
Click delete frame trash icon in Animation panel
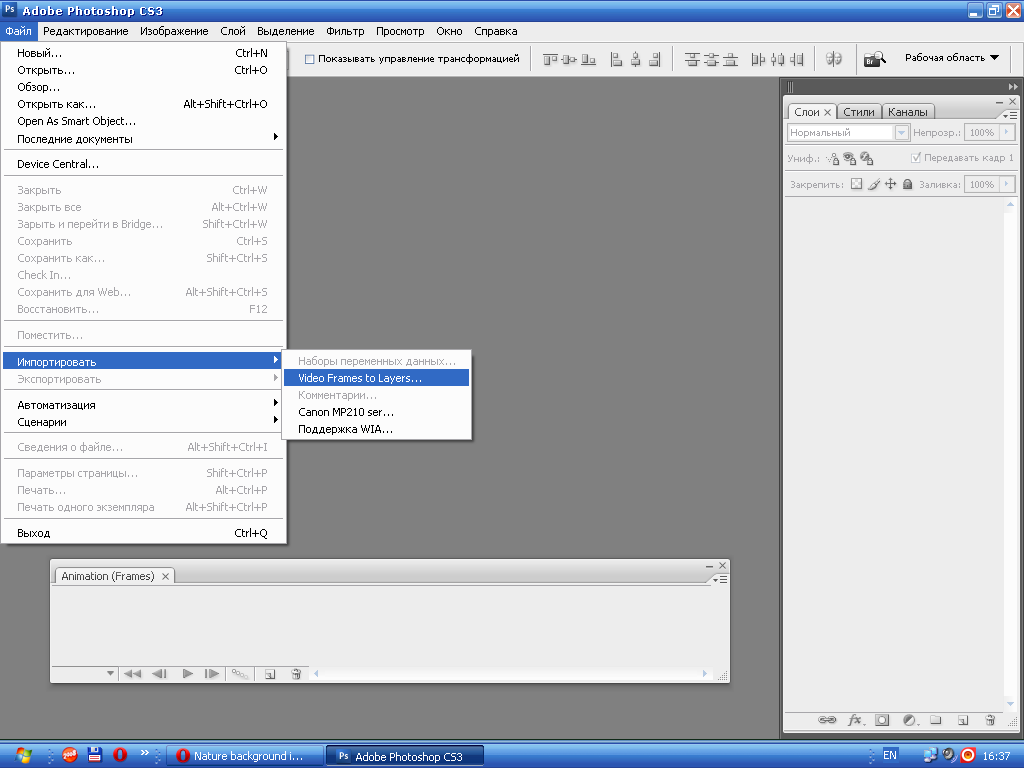point(296,674)
